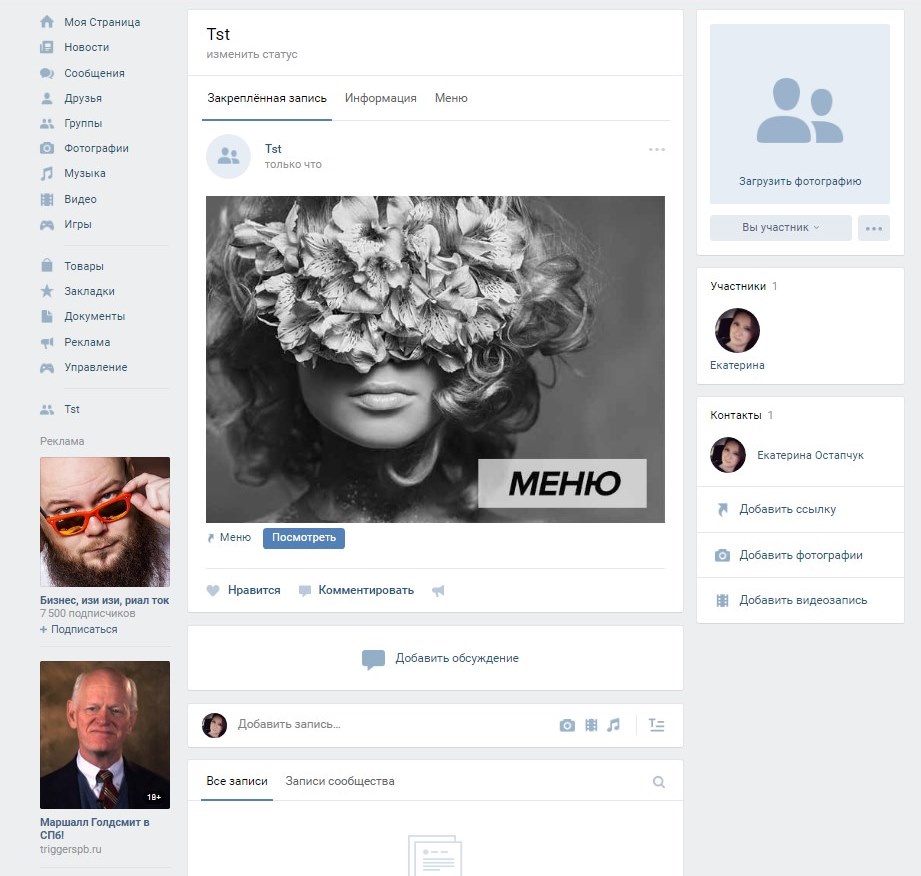The width and height of the screenshot is (921, 876).
Task: Click the Товары bag icon
Action: click(47, 266)
